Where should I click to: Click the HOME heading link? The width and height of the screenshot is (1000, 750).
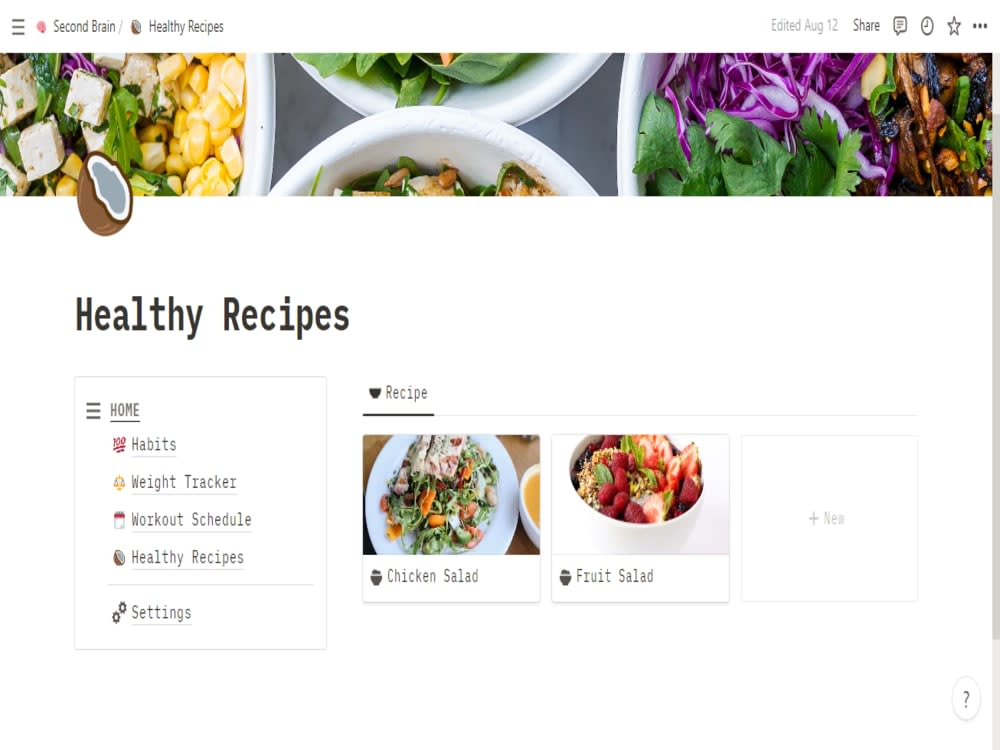coord(124,410)
